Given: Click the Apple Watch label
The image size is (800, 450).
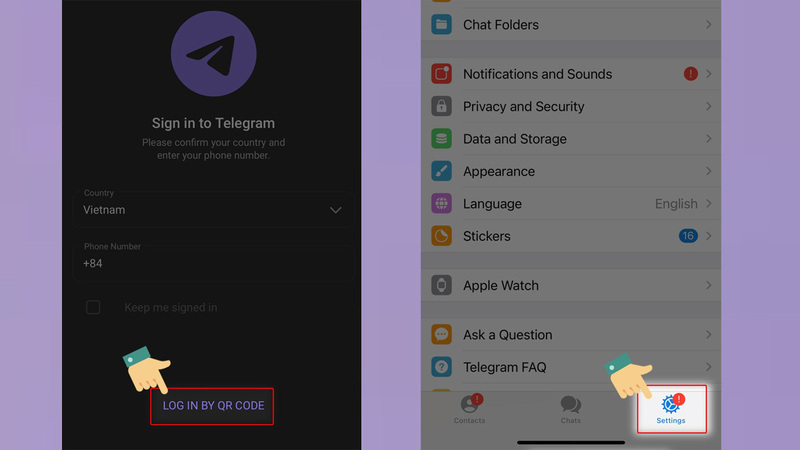Looking at the screenshot, I should click(x=501, y=285).
